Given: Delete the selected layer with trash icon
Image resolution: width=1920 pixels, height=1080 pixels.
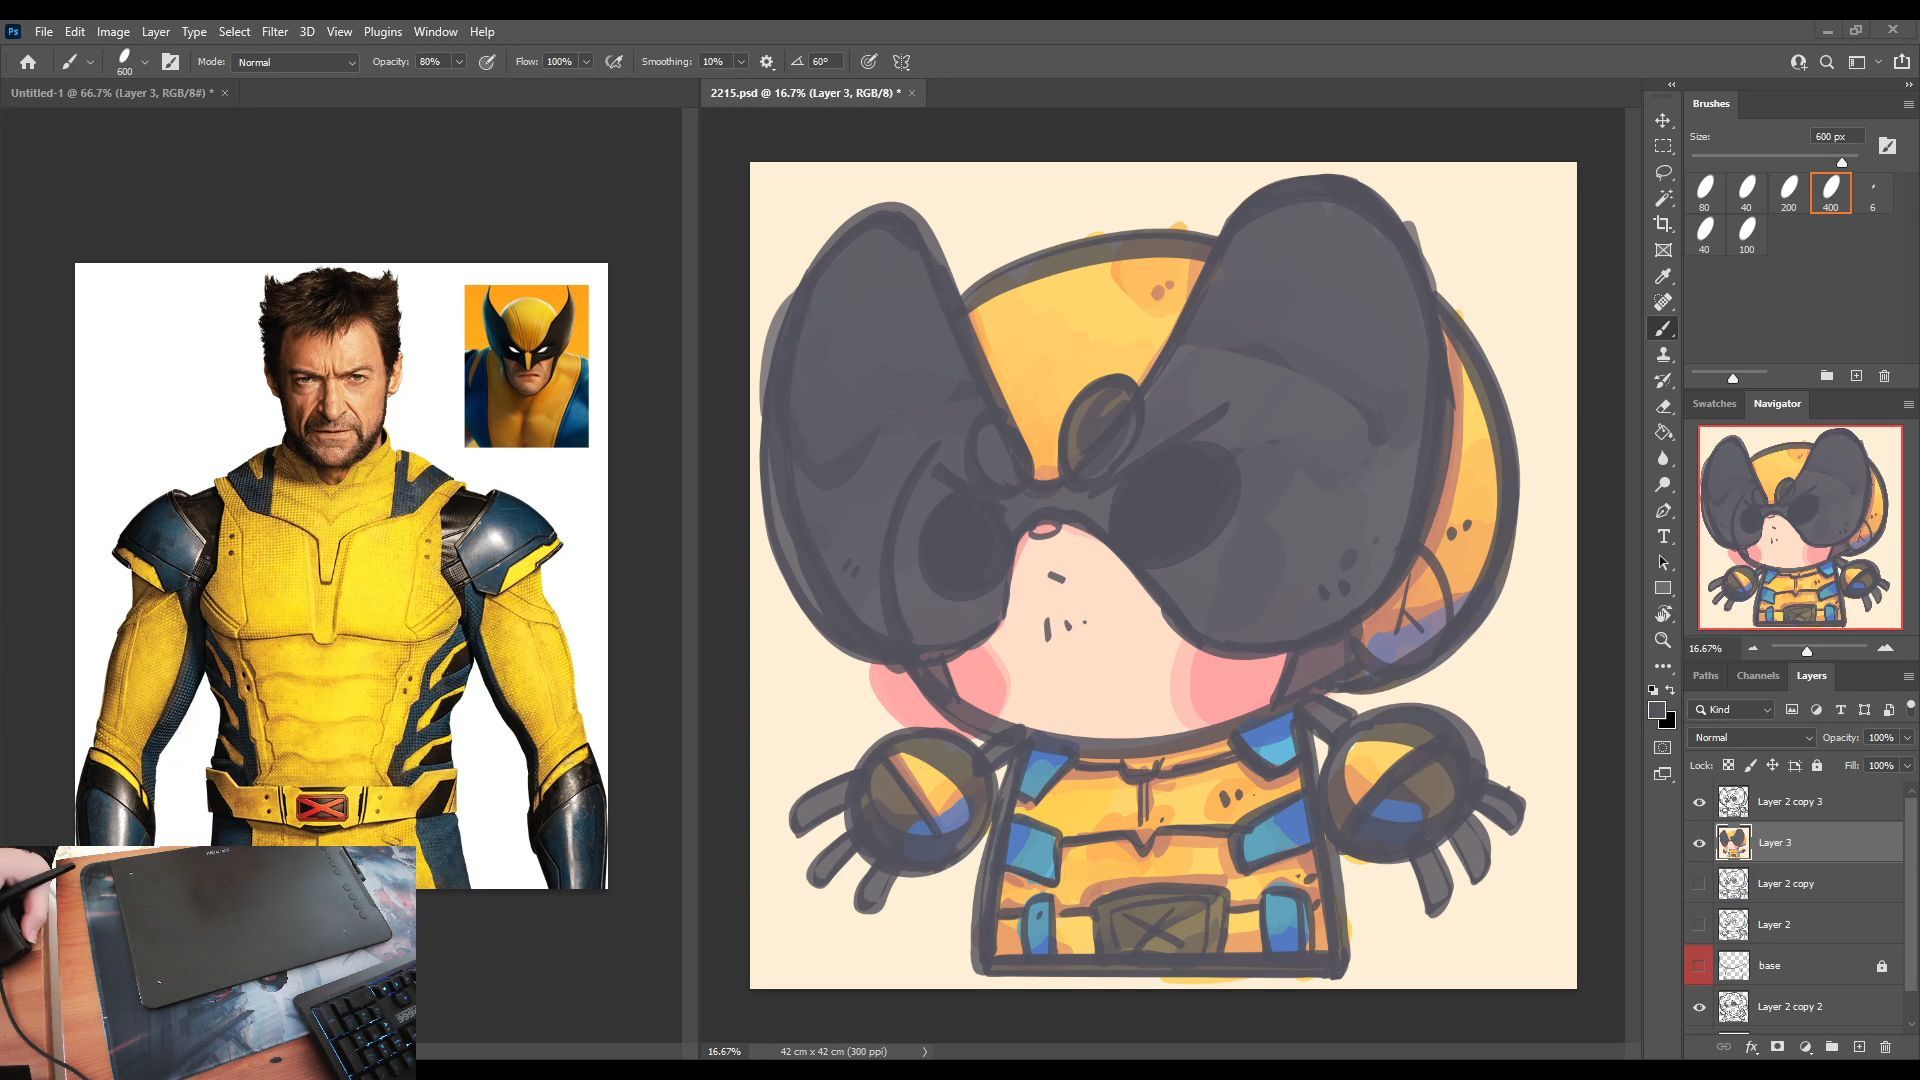Looking at the screenshot, I should click(1886, 1047).
